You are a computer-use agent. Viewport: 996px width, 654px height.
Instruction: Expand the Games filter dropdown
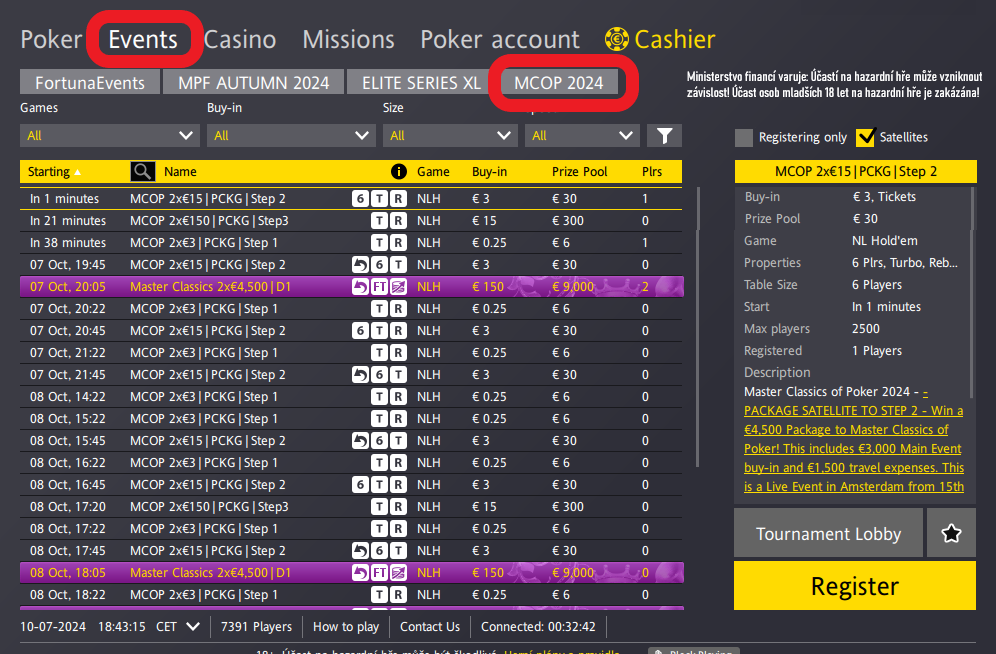[x=110, y=135]
